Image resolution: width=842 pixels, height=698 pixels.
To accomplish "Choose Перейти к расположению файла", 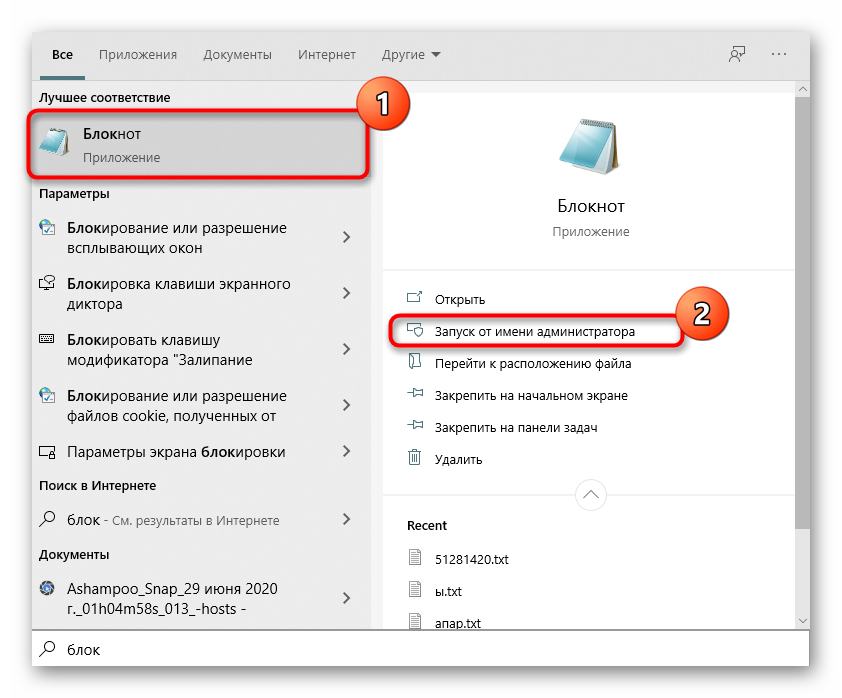I will [x=533, y=363].
